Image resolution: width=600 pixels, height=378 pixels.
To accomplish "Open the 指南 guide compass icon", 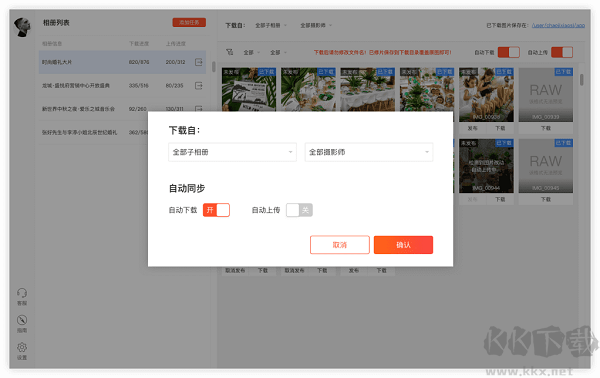I will (x=22, y=324).
